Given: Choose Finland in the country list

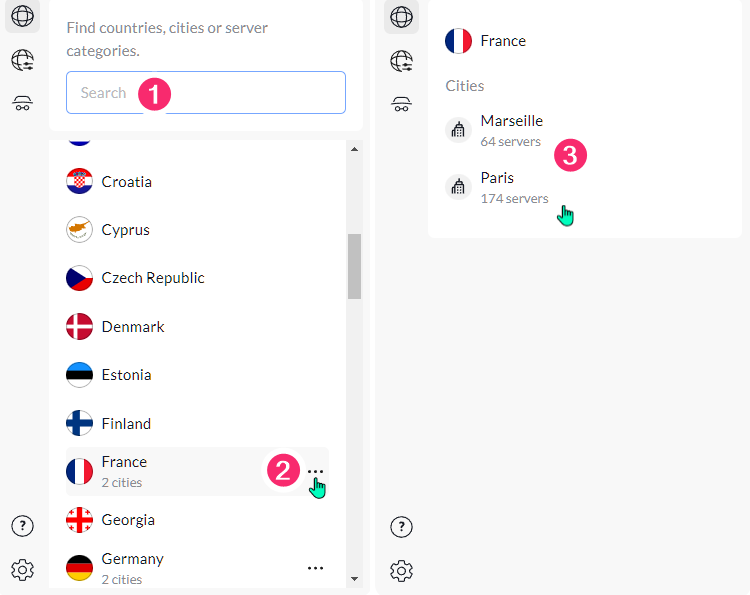Looking at the screenshot, I should coord(126,424).
